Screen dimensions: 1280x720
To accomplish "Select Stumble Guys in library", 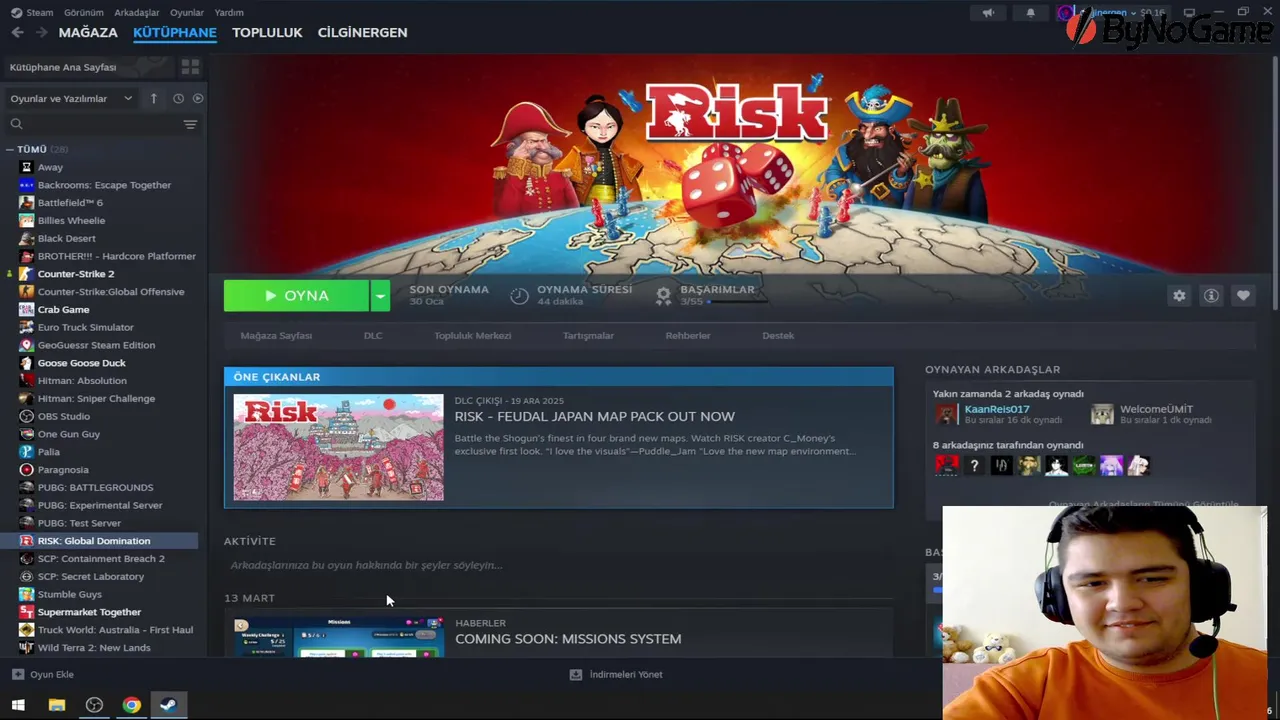I will point(70,594).
